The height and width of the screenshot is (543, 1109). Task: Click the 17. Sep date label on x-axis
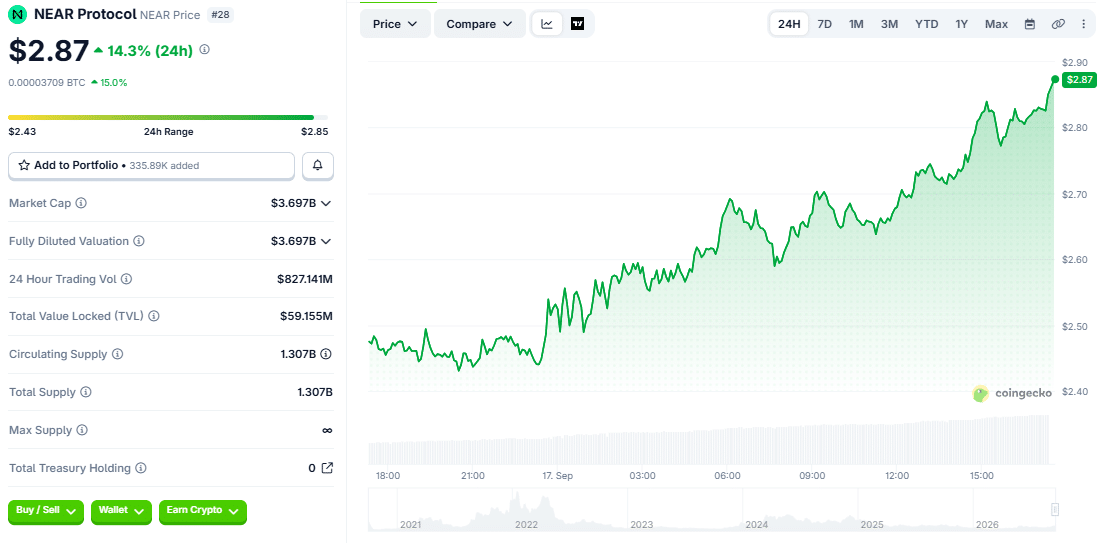(x=556, y=476)
